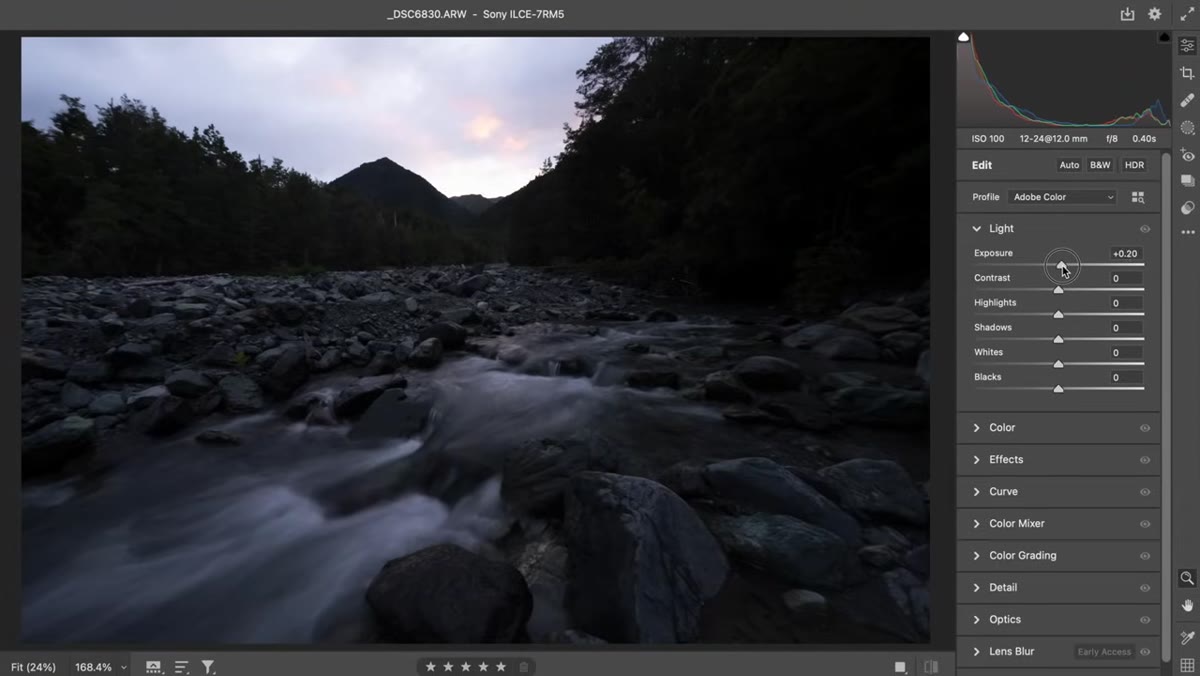Select the Crop tool
The width and height of the screenshot is (1200, 676).
[1187, 73]
